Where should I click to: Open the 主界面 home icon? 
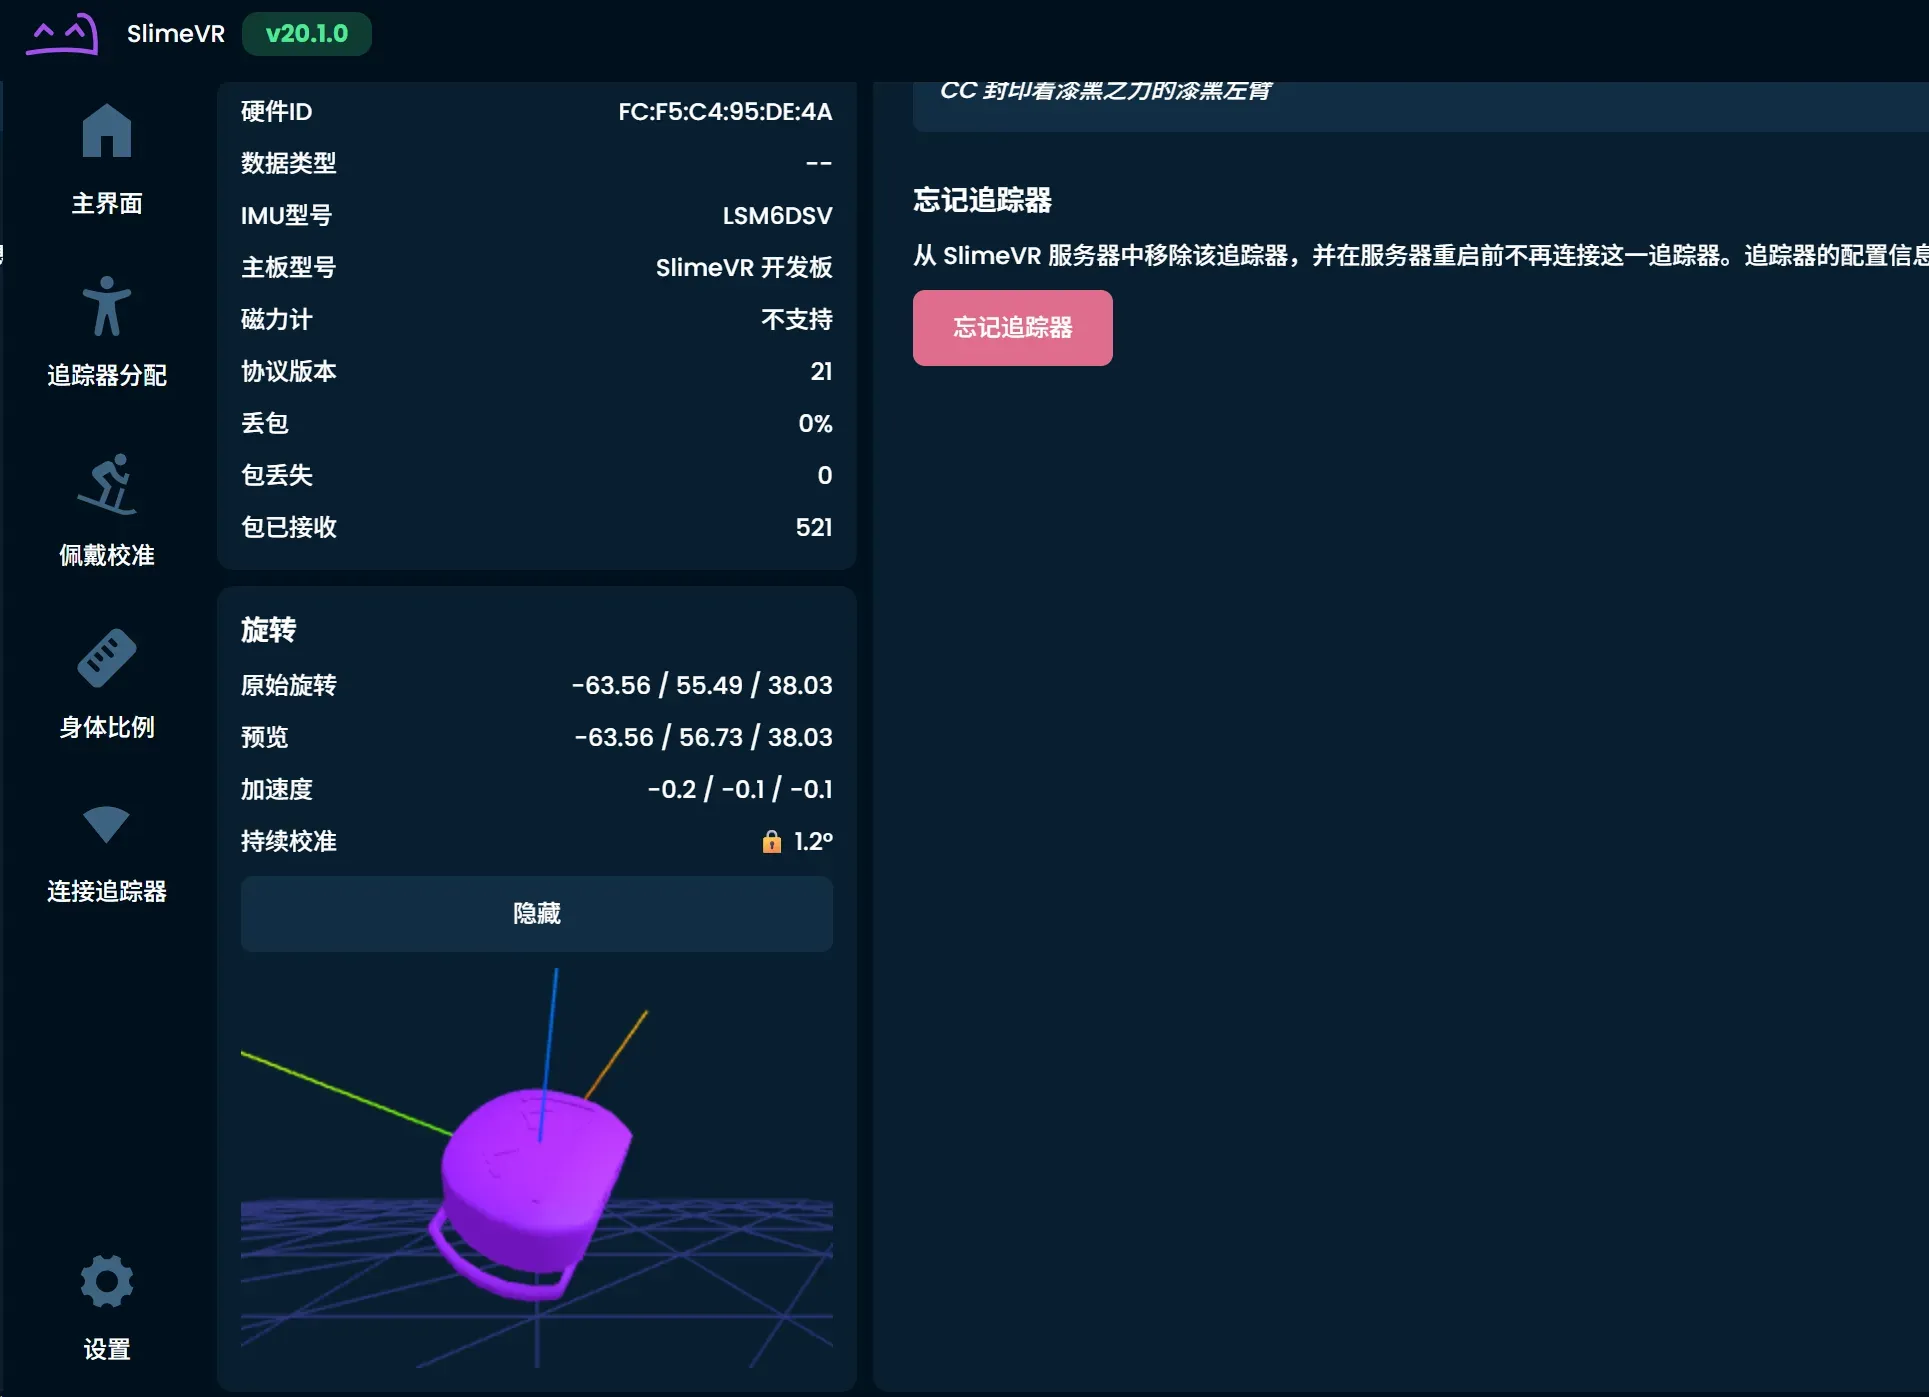point(106,131)
